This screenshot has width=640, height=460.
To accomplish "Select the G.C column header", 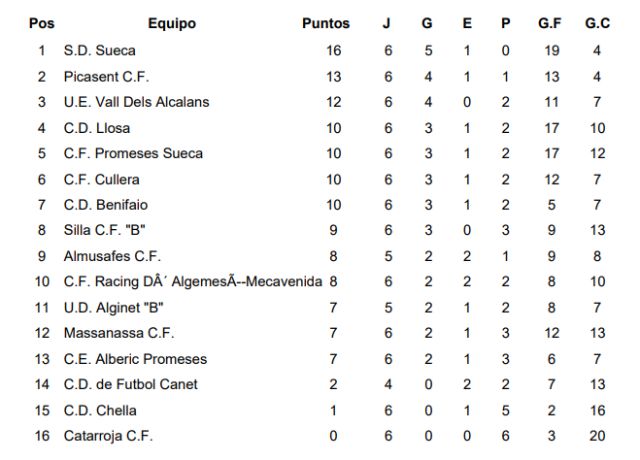I will pos(597,23).
